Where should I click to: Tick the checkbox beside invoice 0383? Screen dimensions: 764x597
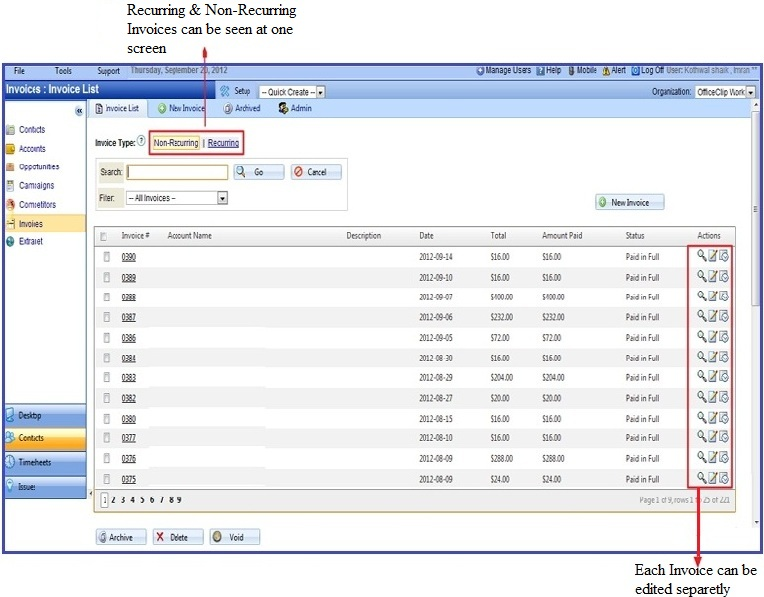coord(107,377)
